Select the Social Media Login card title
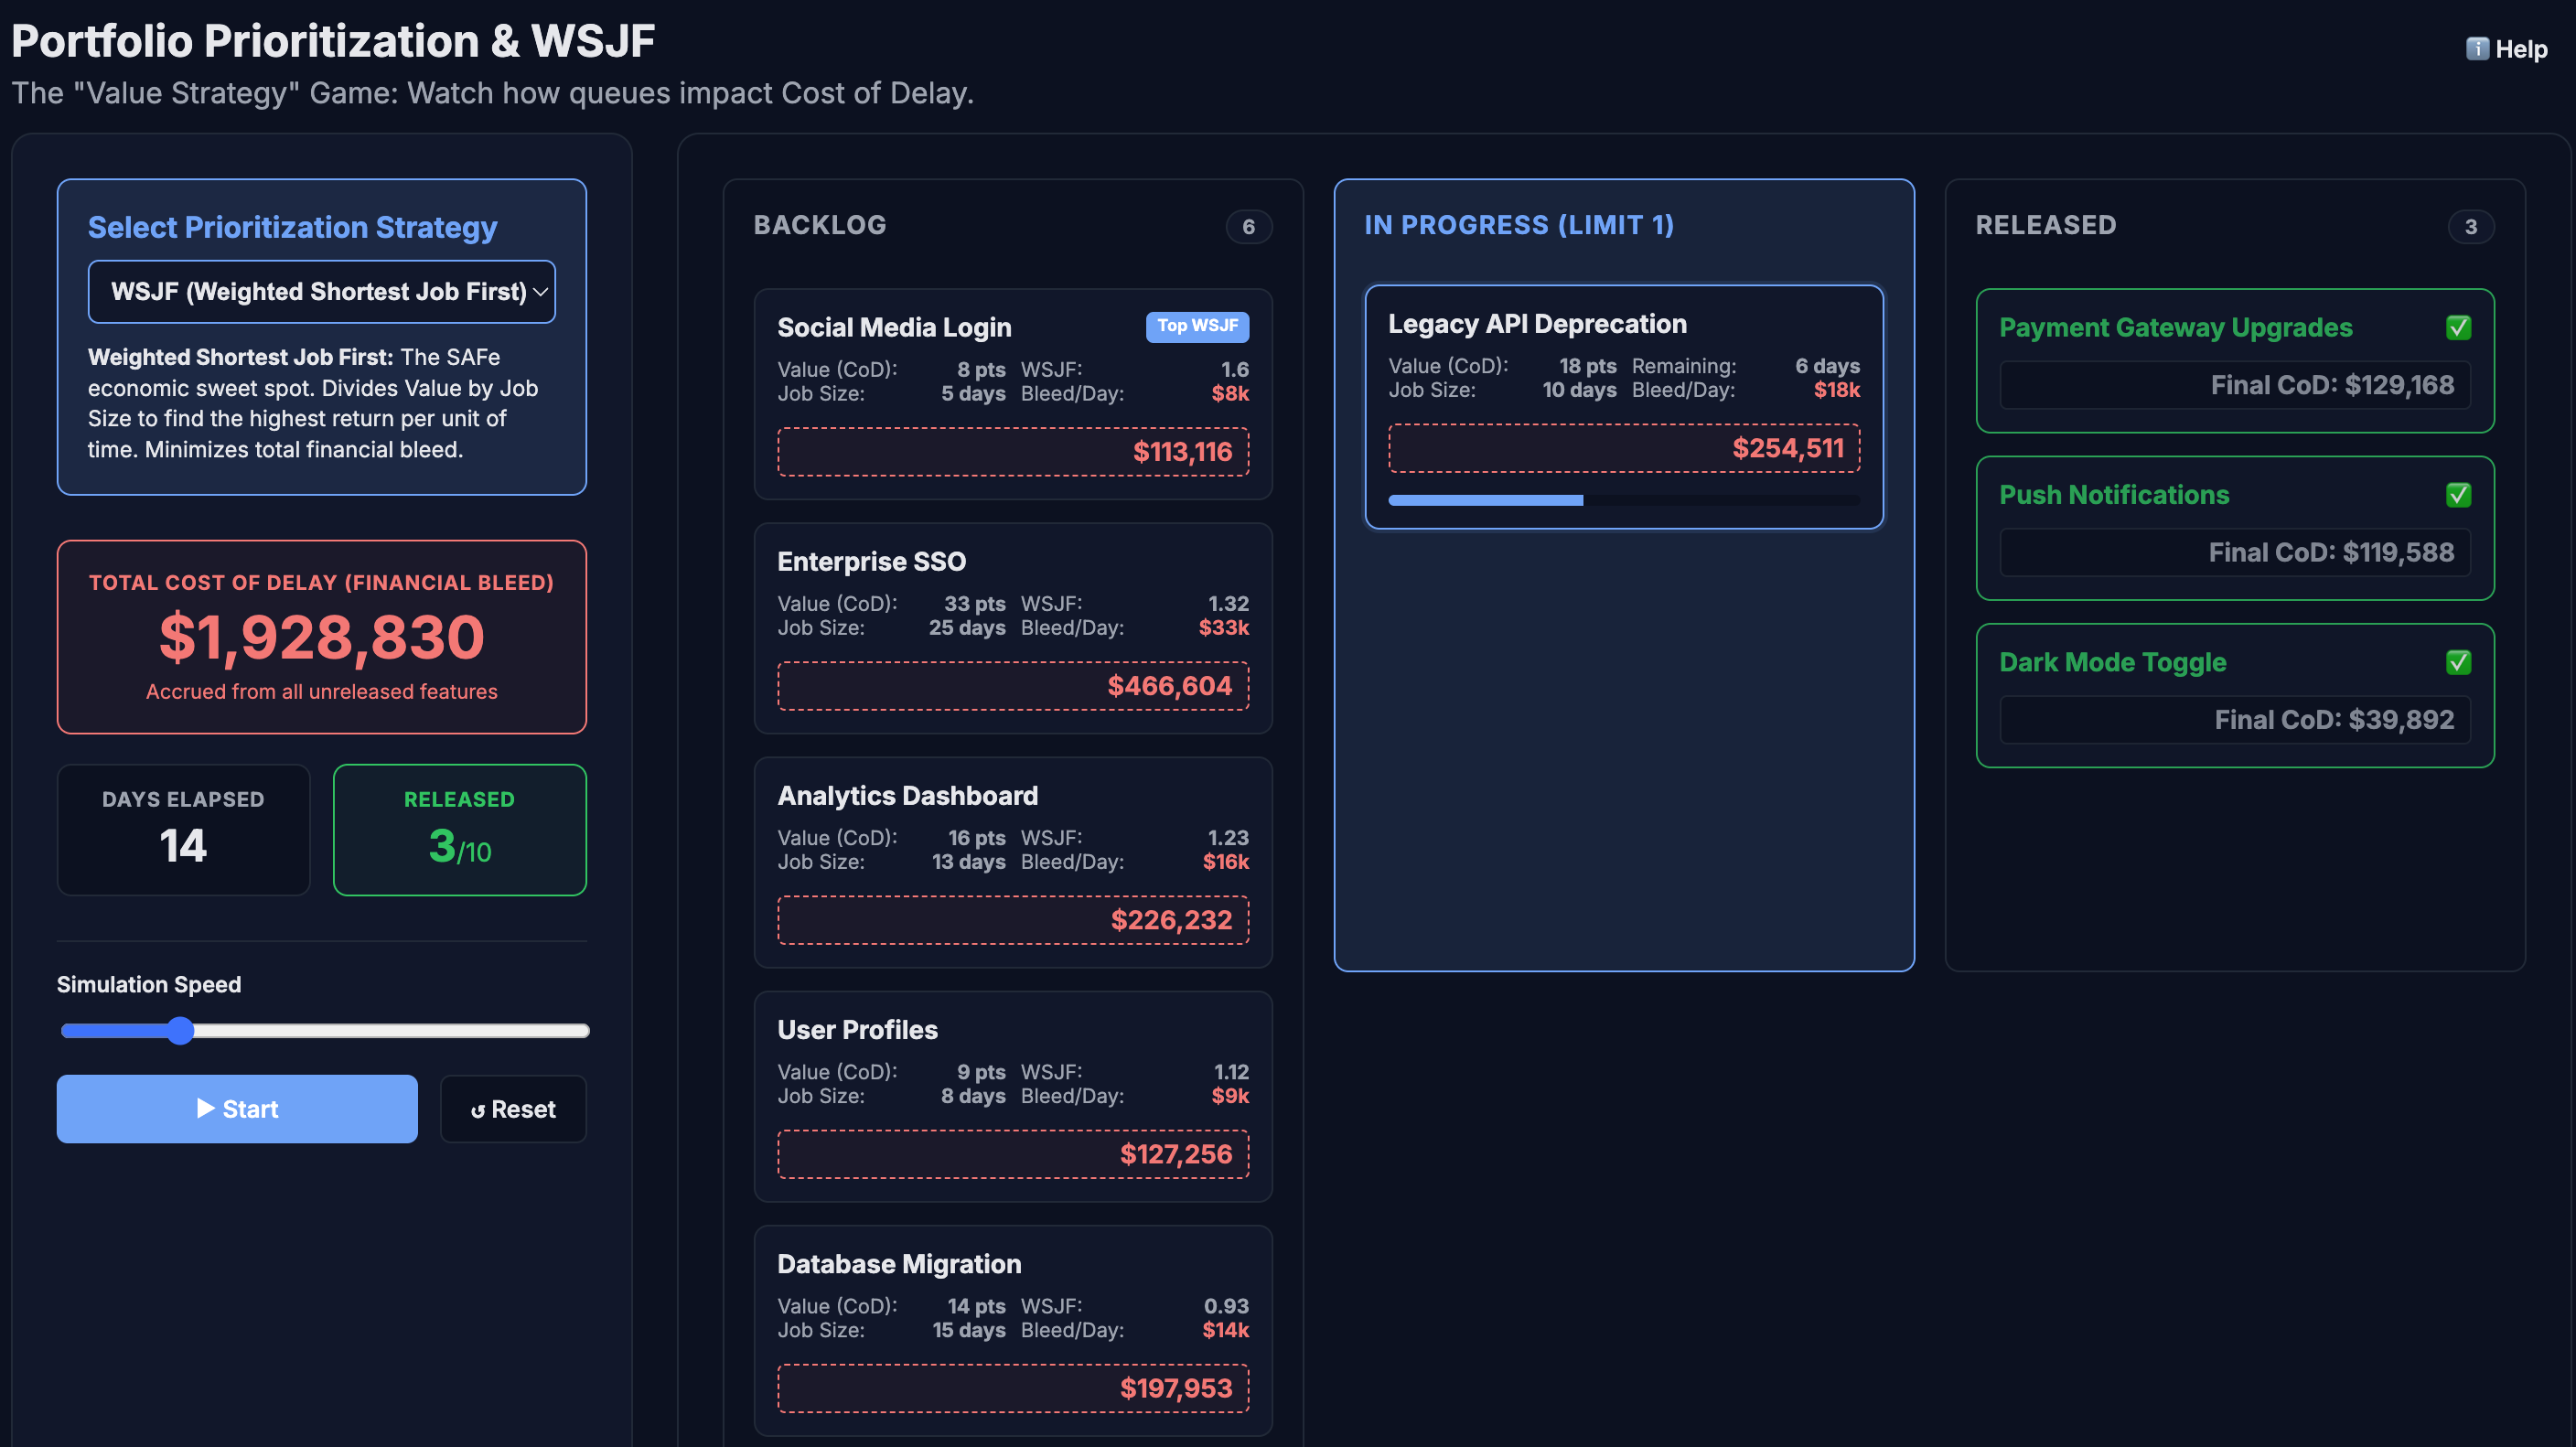Viewport: 2576px width, 1447px height. coord(894,328)
